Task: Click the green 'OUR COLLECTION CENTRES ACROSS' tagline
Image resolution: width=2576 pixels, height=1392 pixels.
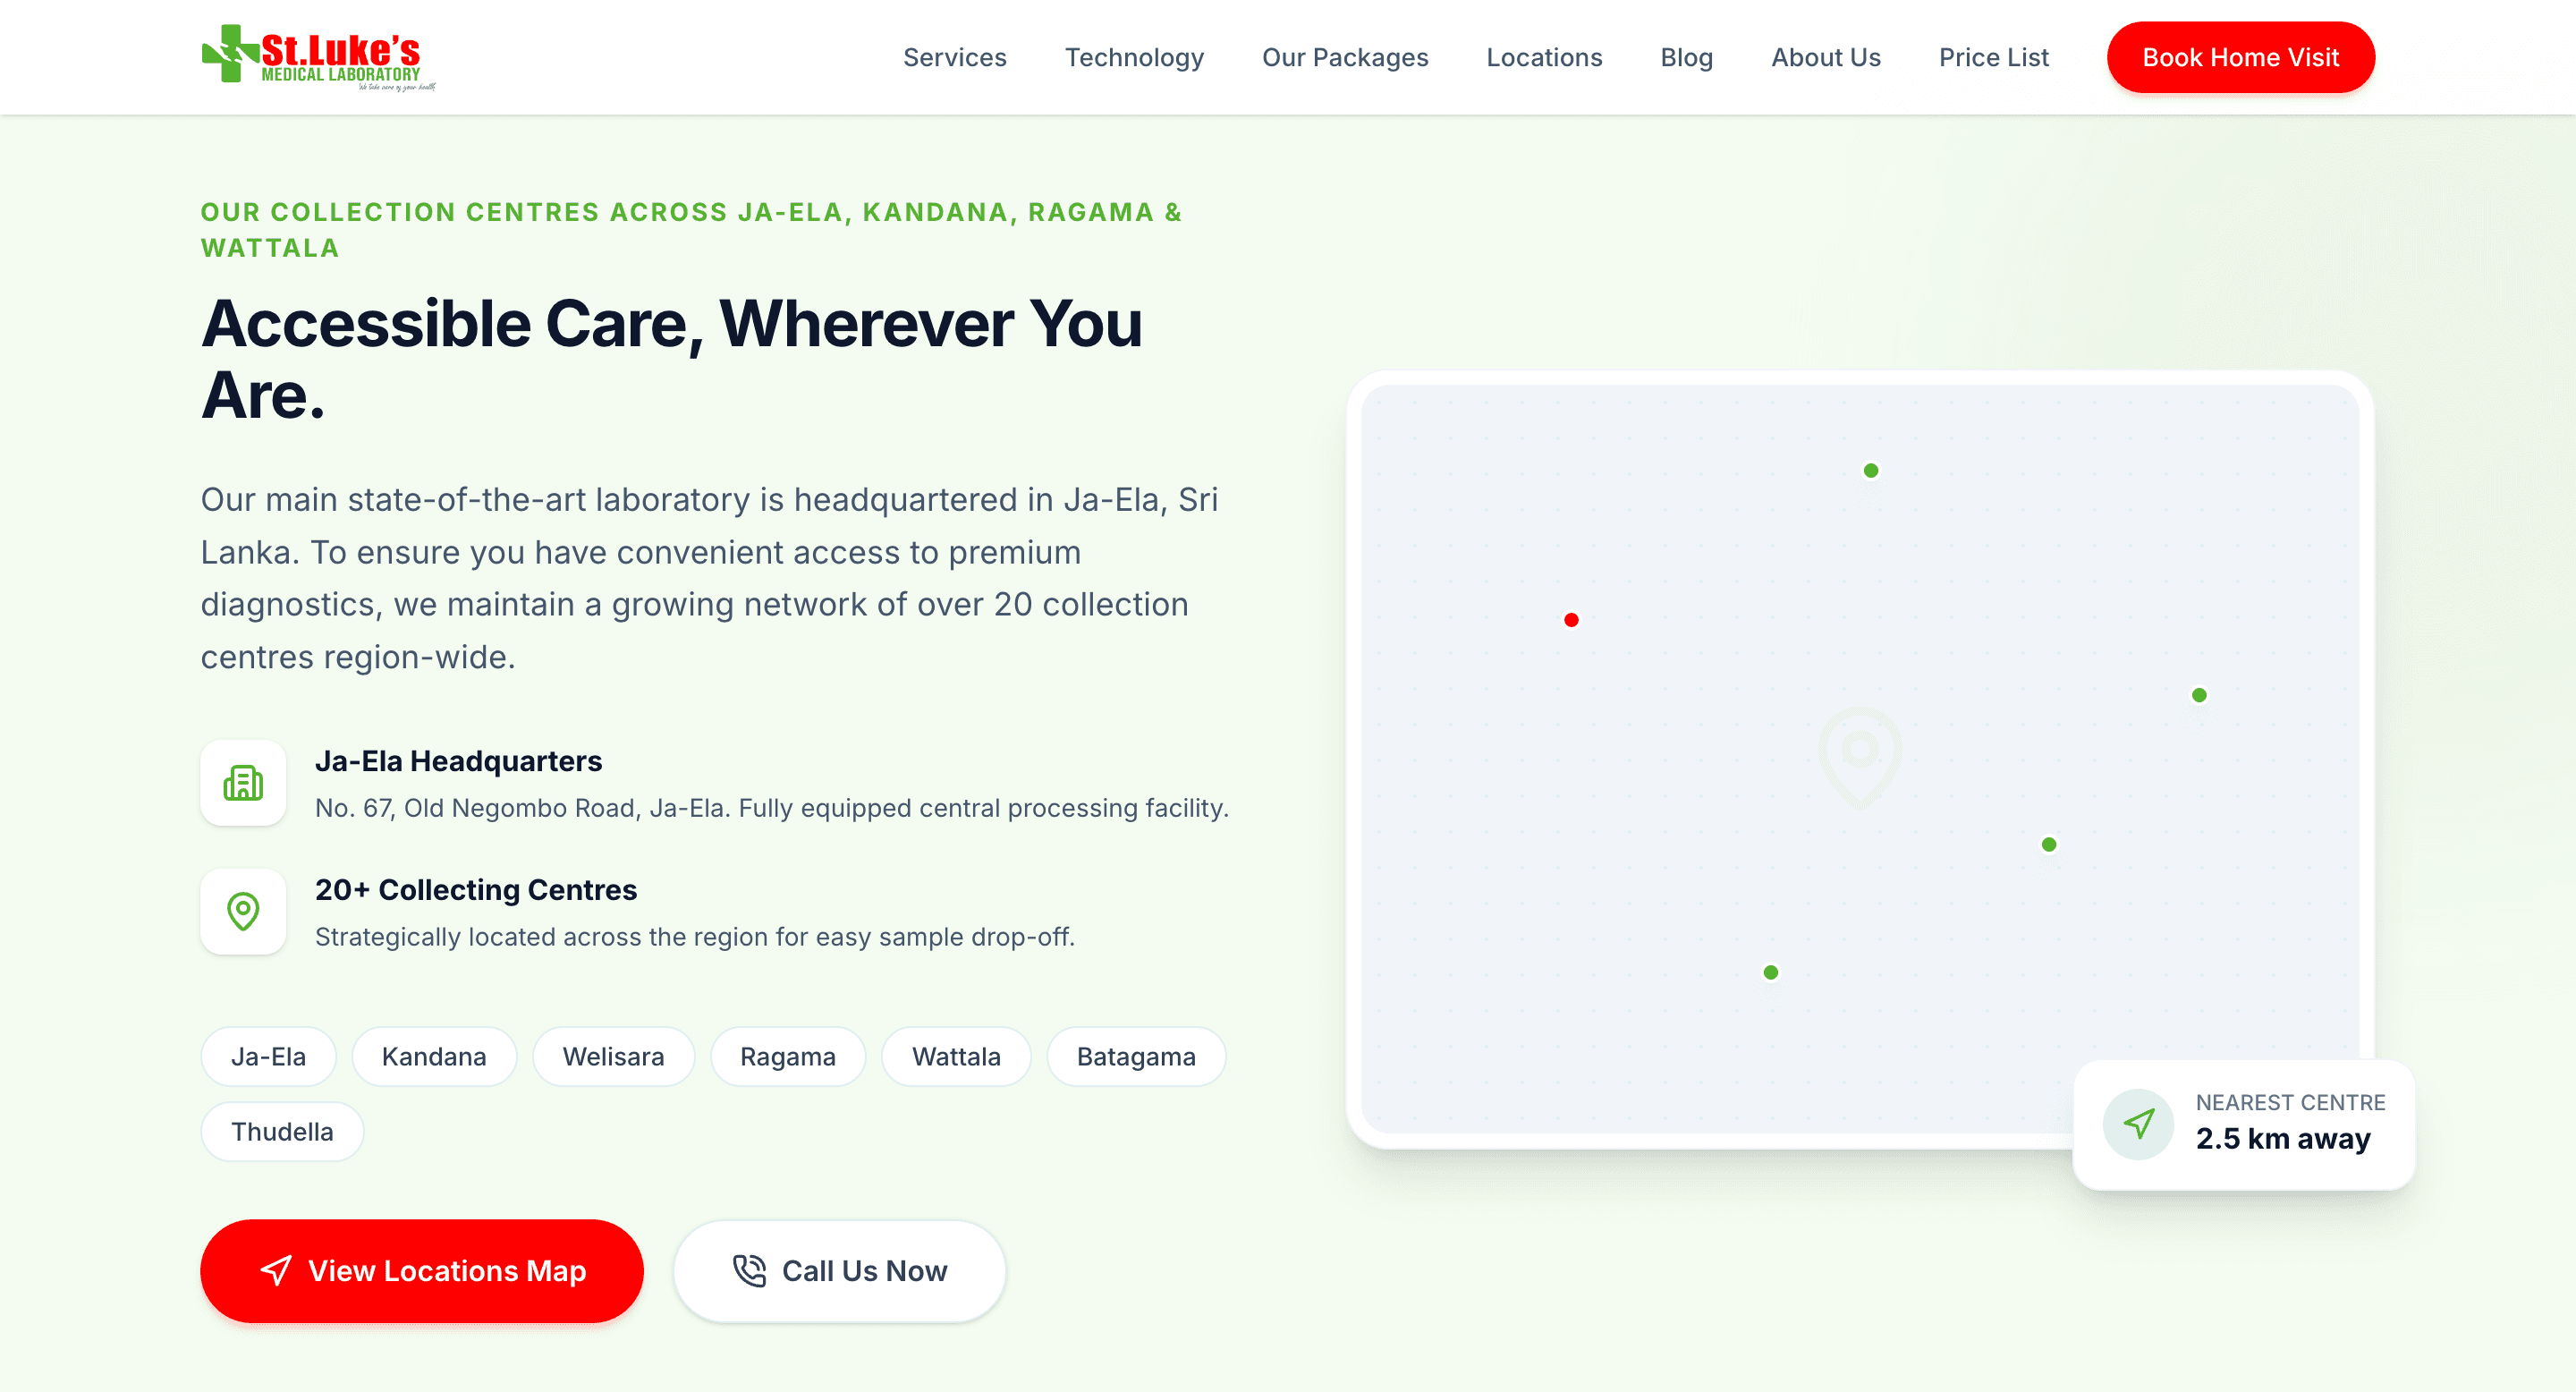Action: 691,230
